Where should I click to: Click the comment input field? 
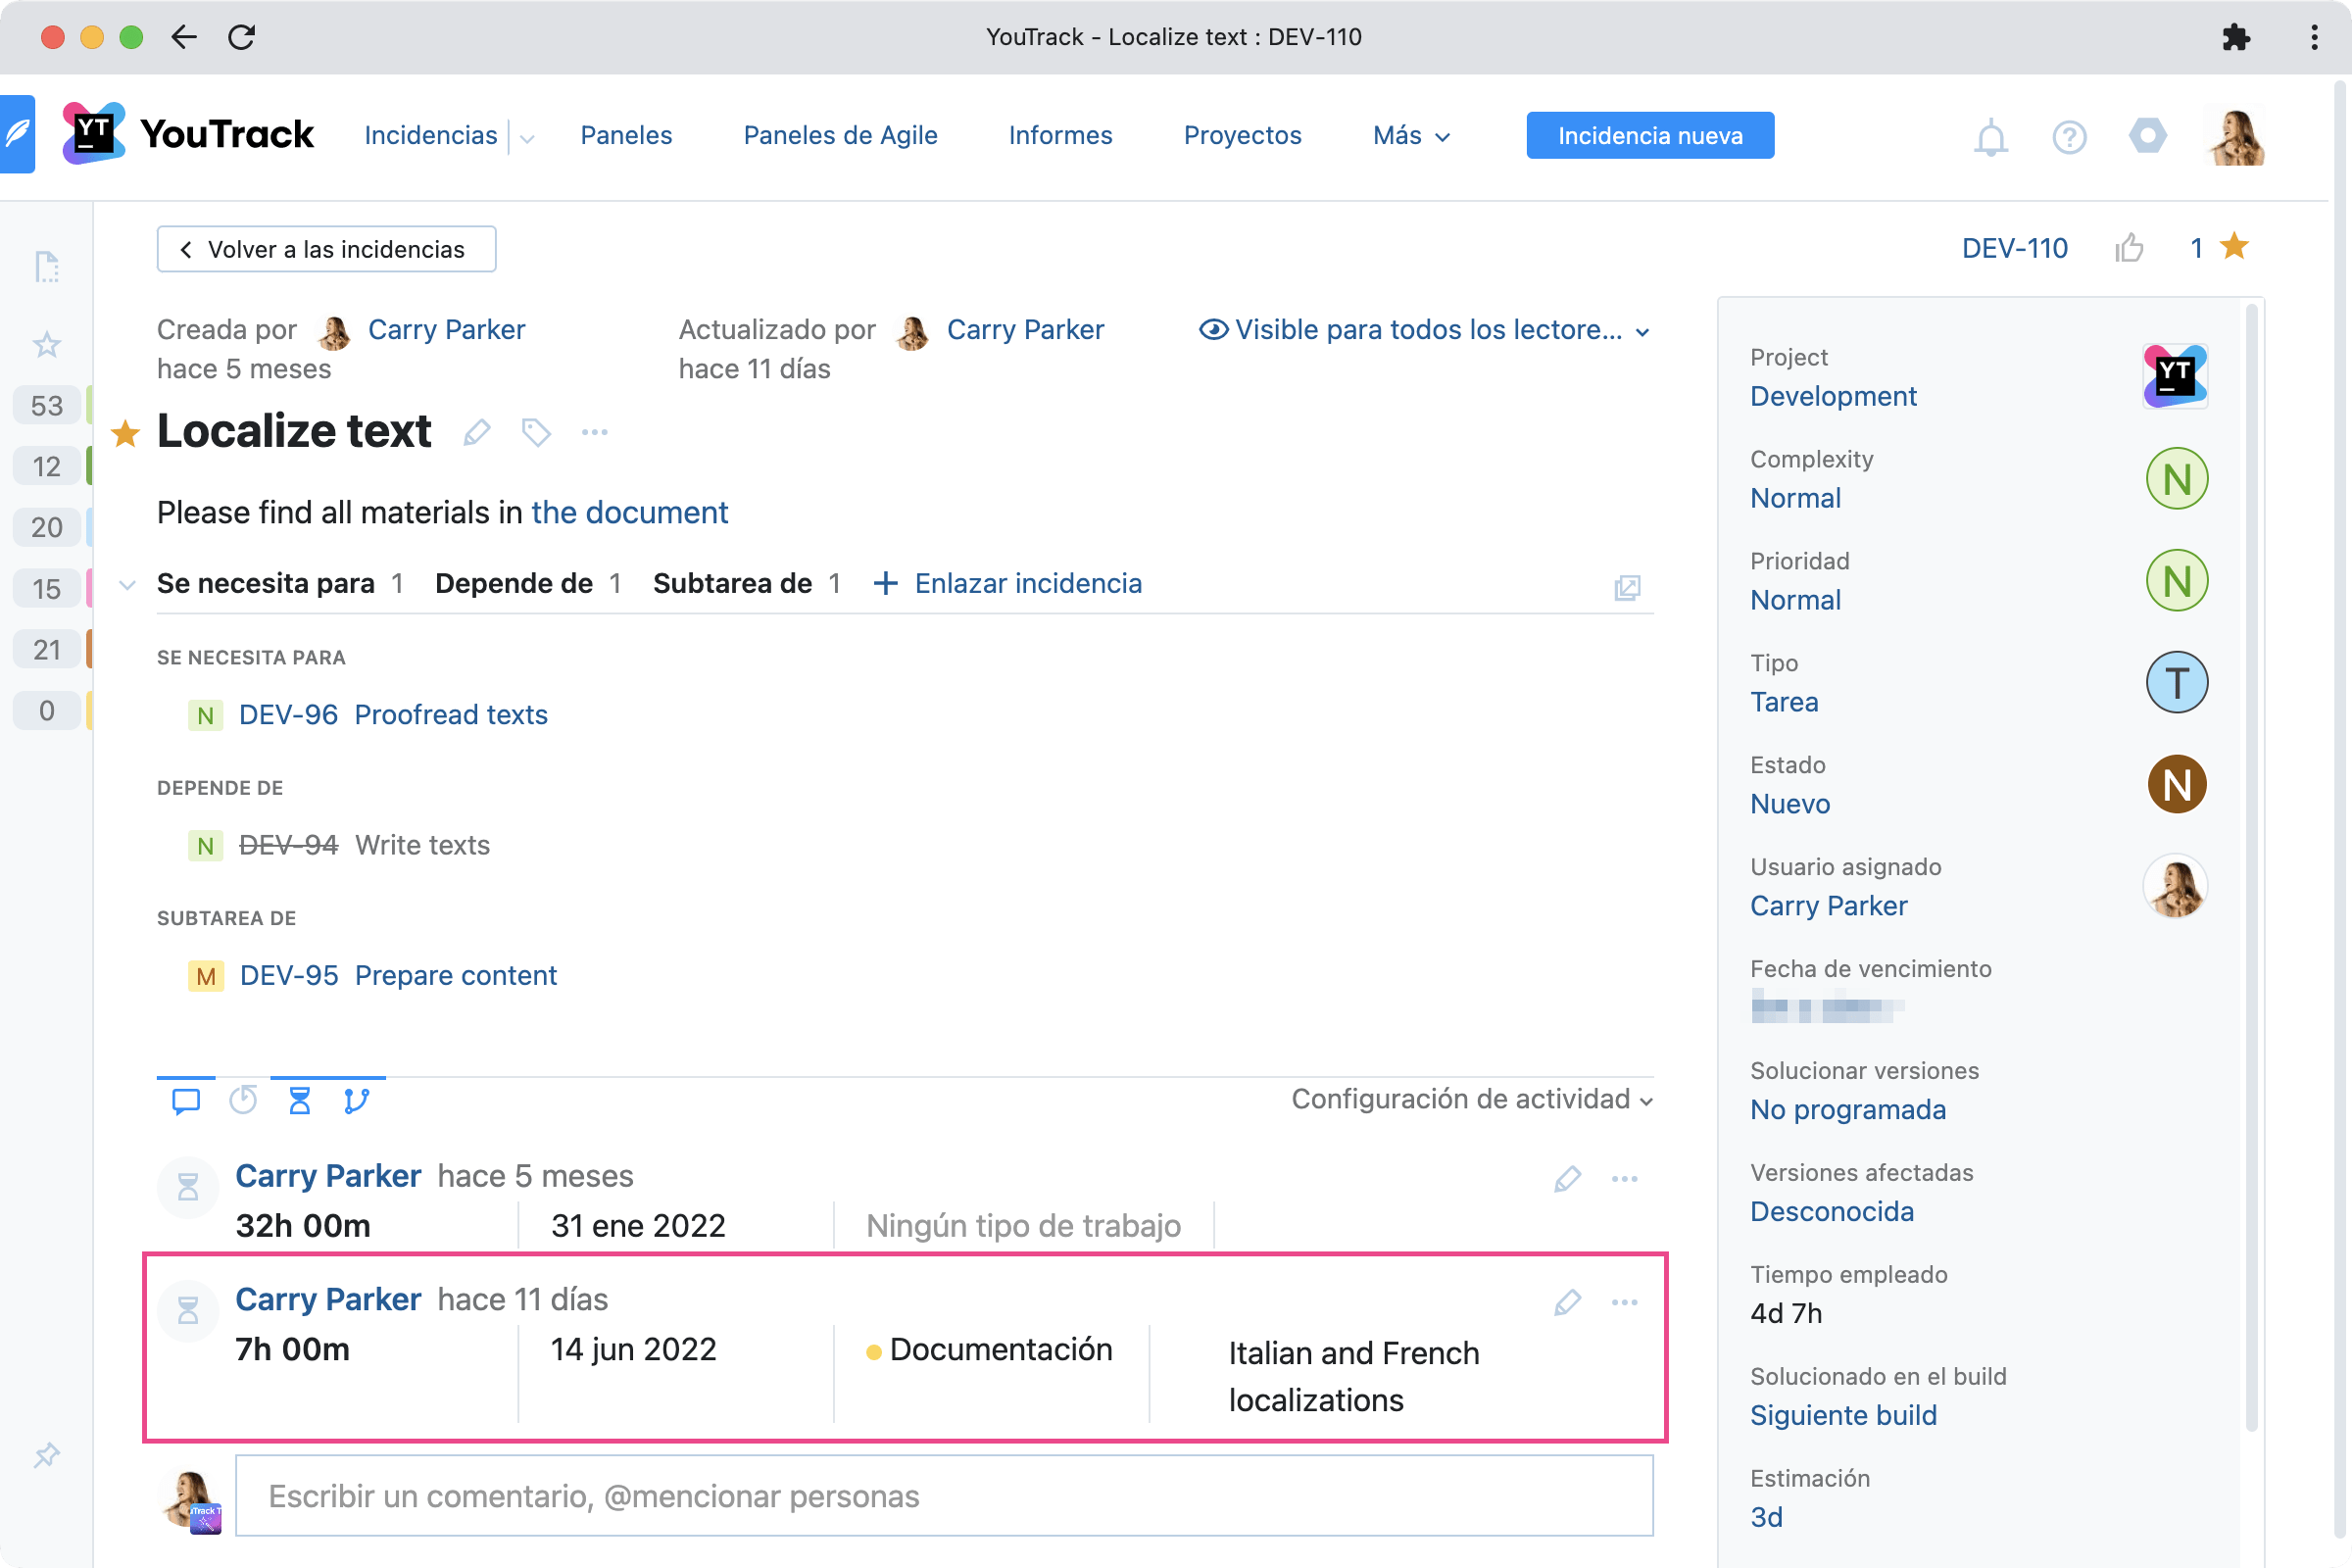click(943, 1495)
